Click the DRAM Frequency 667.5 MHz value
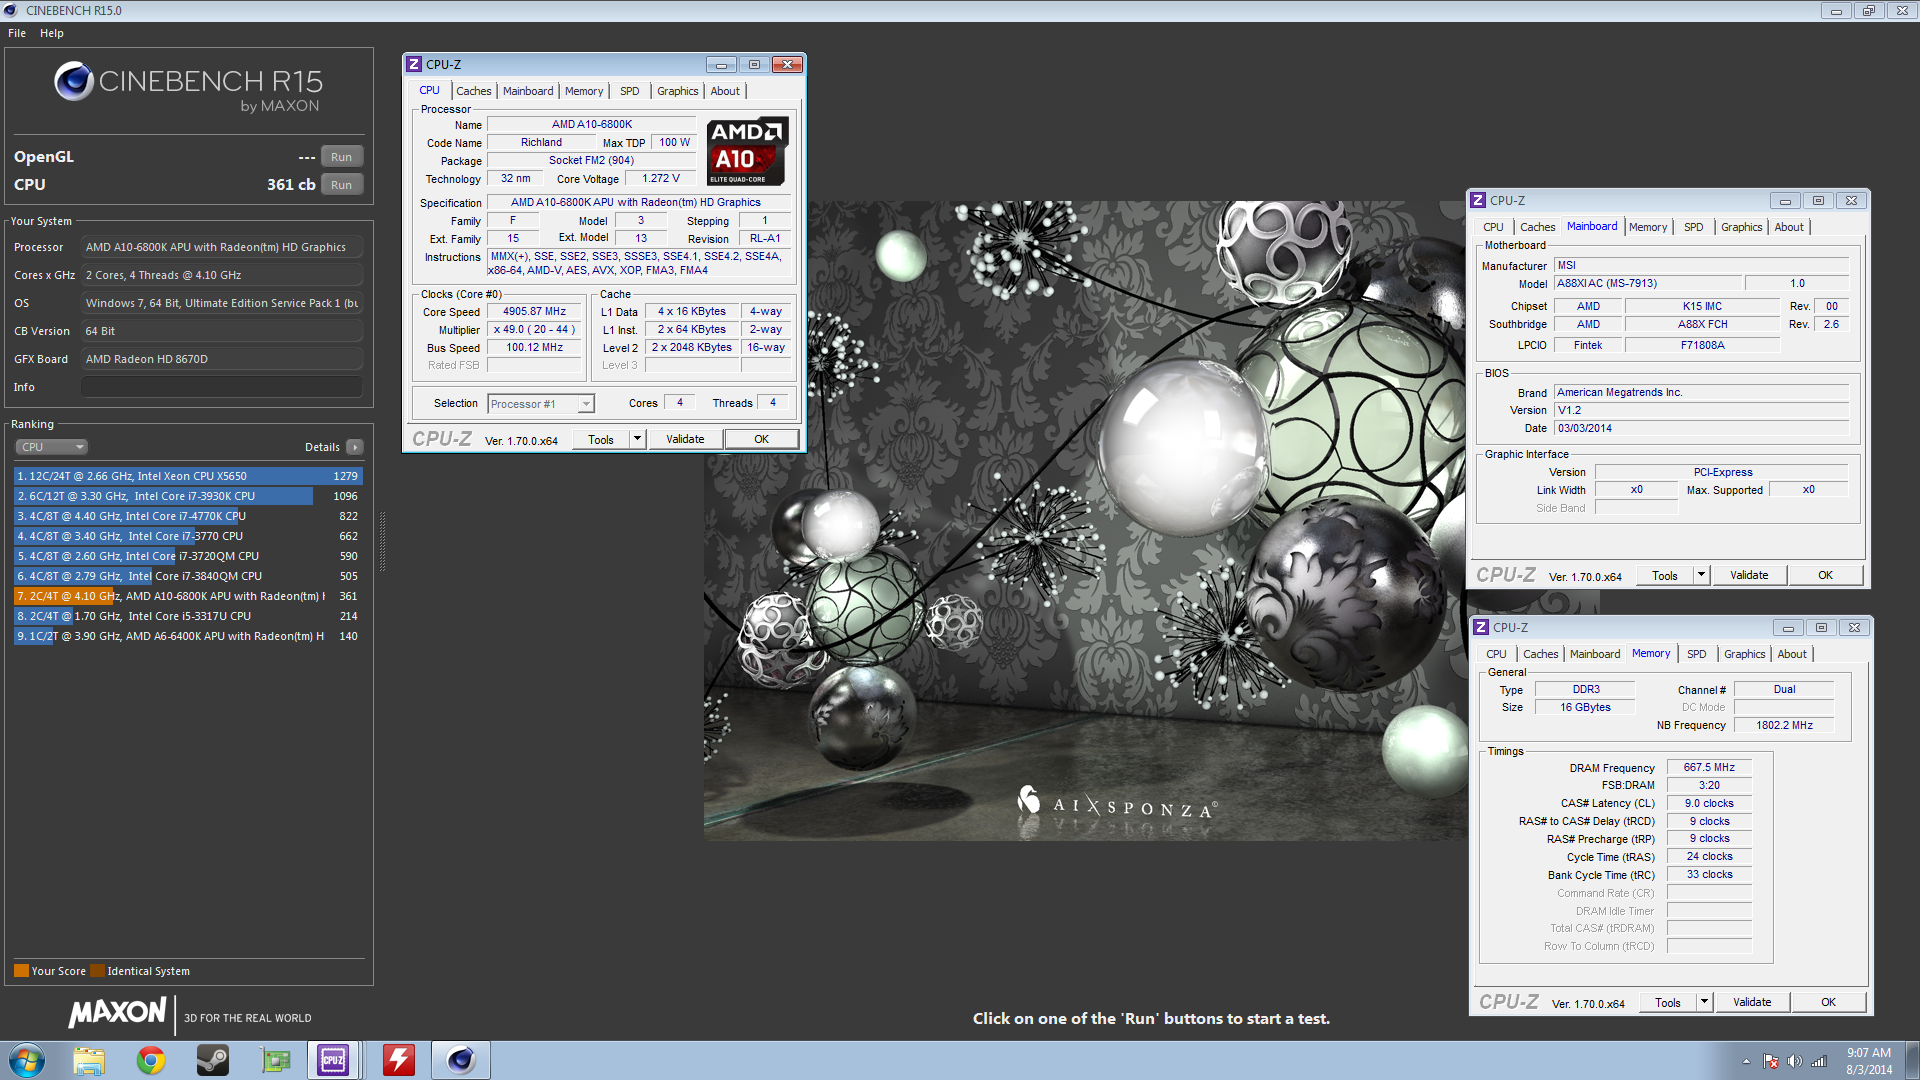This screenshot has height=1080, width=1920. pos(1709,767)
